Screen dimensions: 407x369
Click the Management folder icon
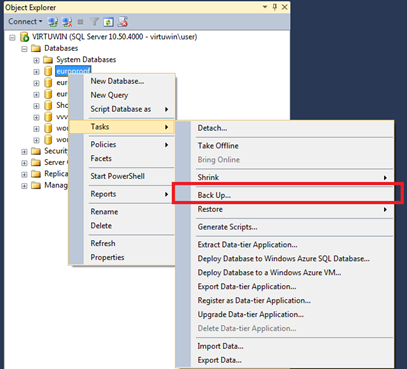(x=36, y=185)
